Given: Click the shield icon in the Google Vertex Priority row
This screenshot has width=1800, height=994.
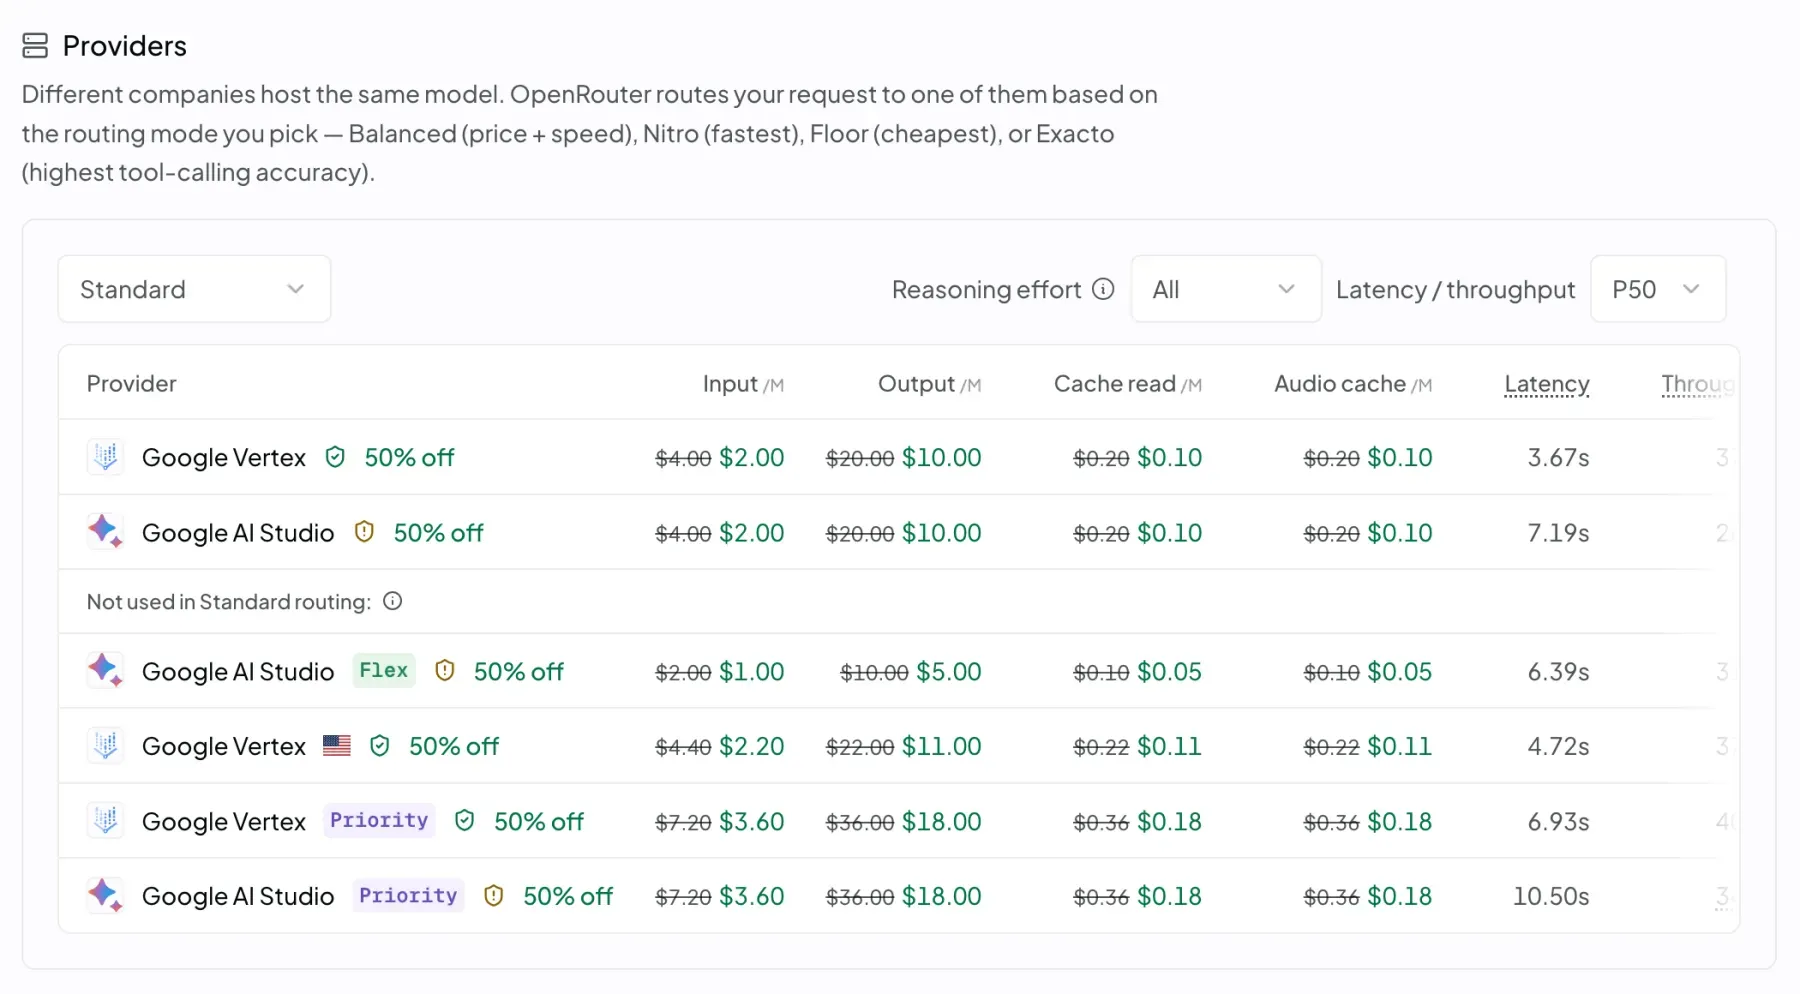Looking at the screenshot, I should point(465,821).
